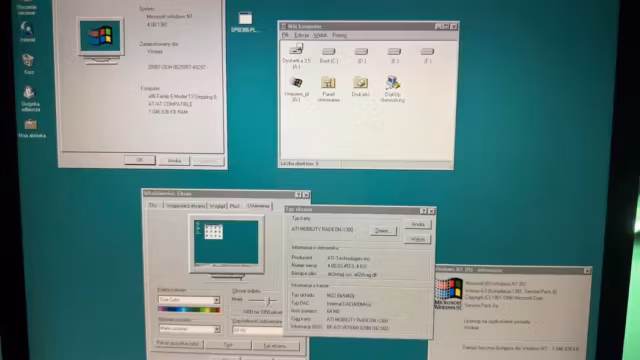This screenshot has width=640, height=360.
Task: Click OK in the system properties dialog
Action: tap(140, 160)
